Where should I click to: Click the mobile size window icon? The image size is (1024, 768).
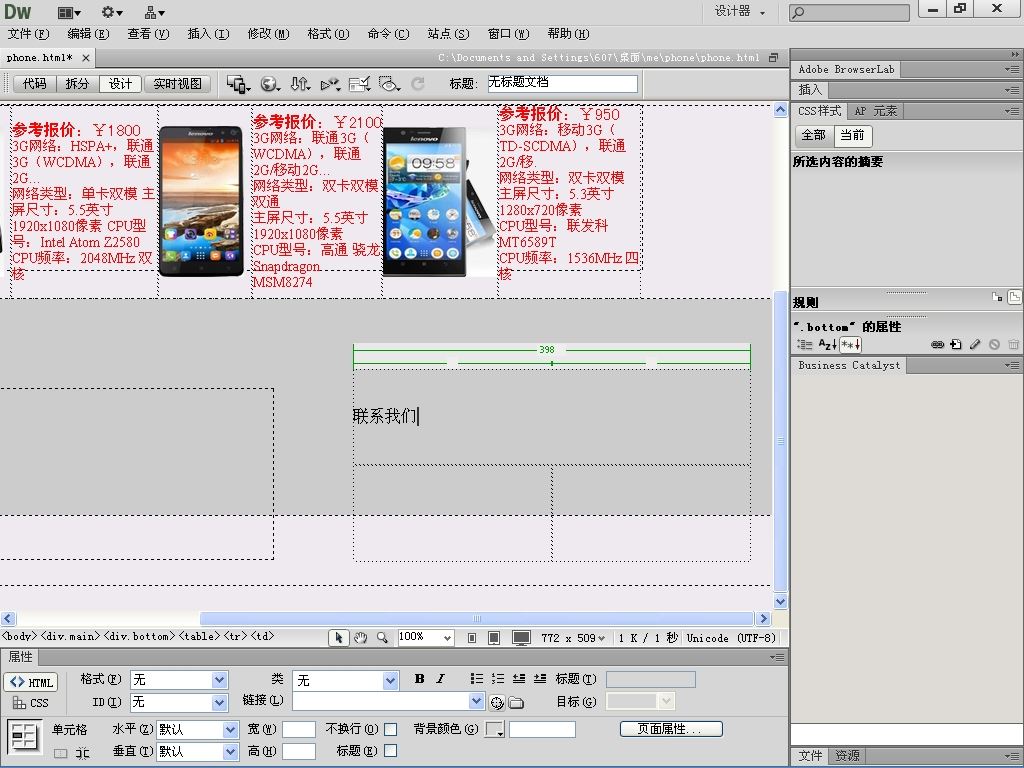[472, 638]
